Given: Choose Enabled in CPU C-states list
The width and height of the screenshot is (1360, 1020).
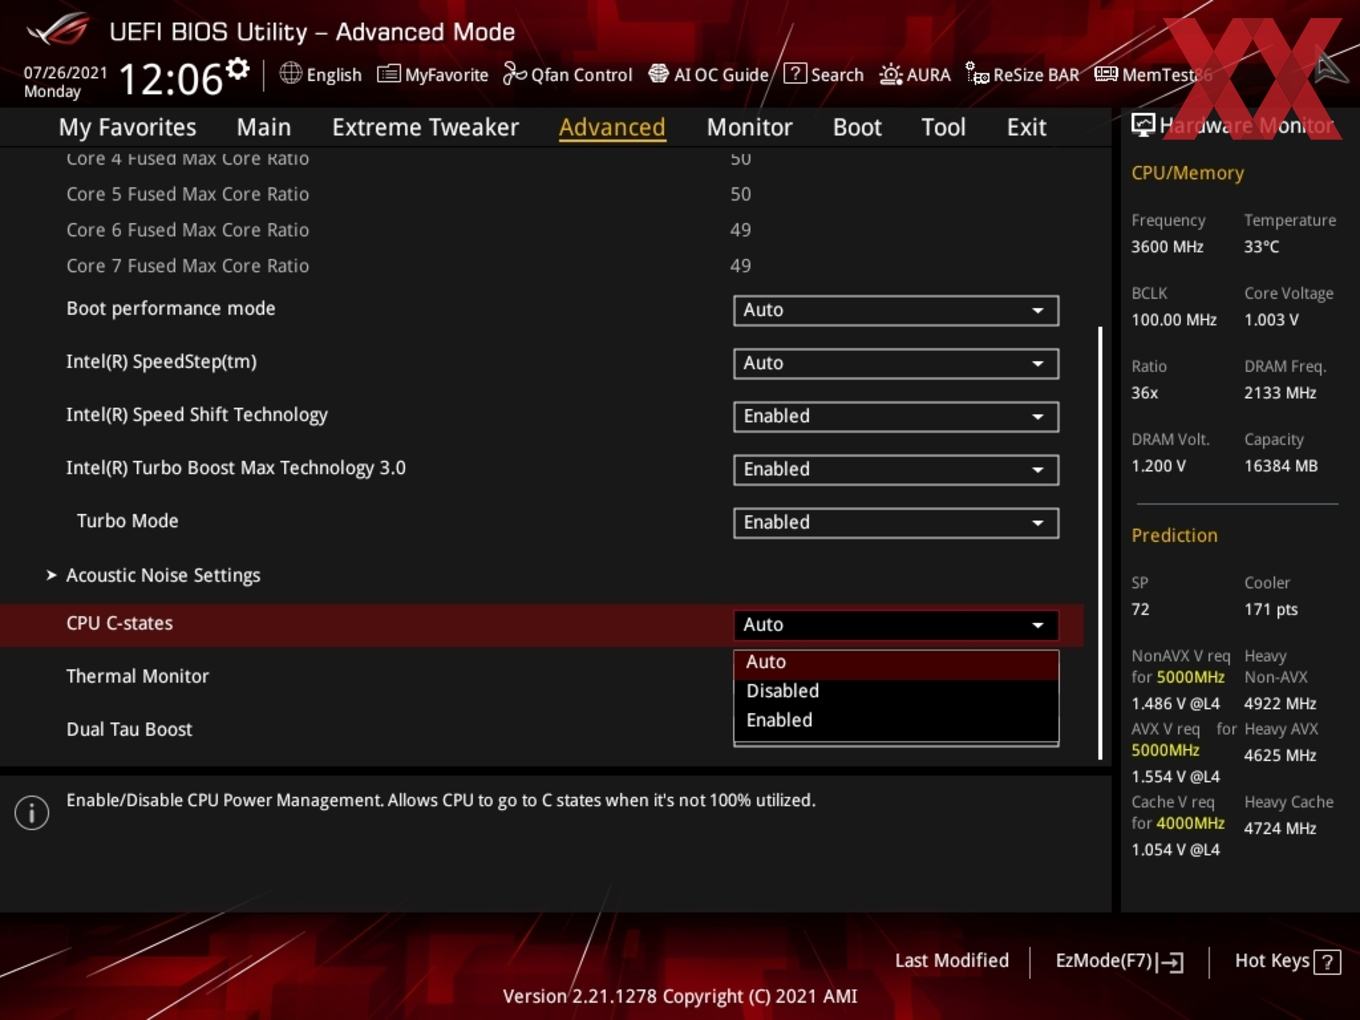Looking at the screenshot, I should [x=896, y=720].
